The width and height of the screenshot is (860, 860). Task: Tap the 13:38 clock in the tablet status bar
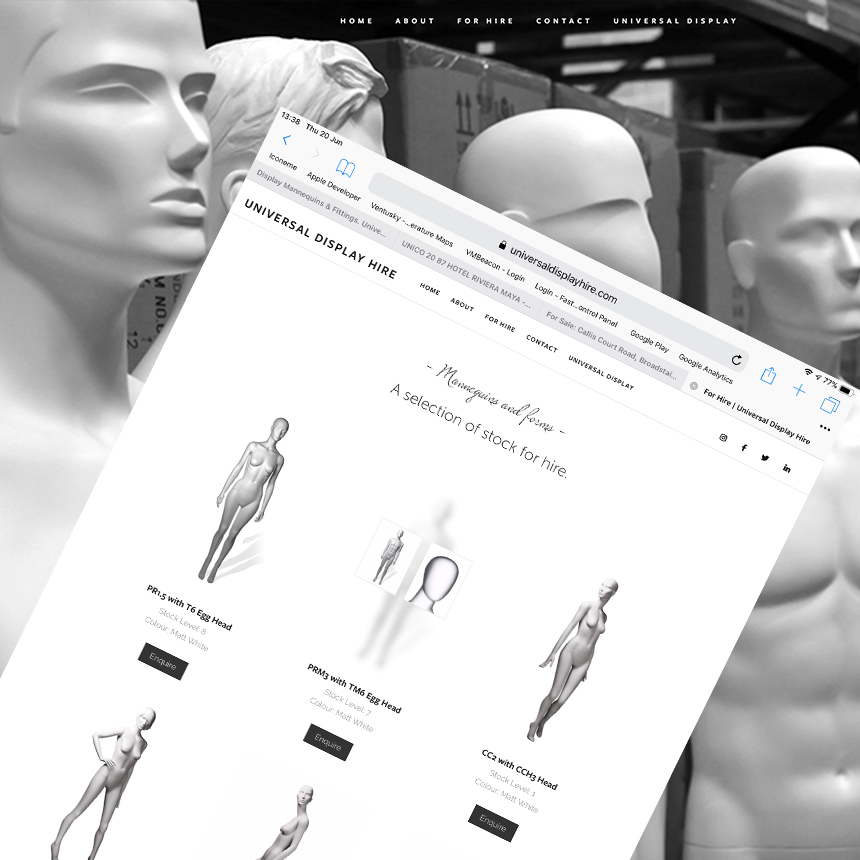coord(291,118)
